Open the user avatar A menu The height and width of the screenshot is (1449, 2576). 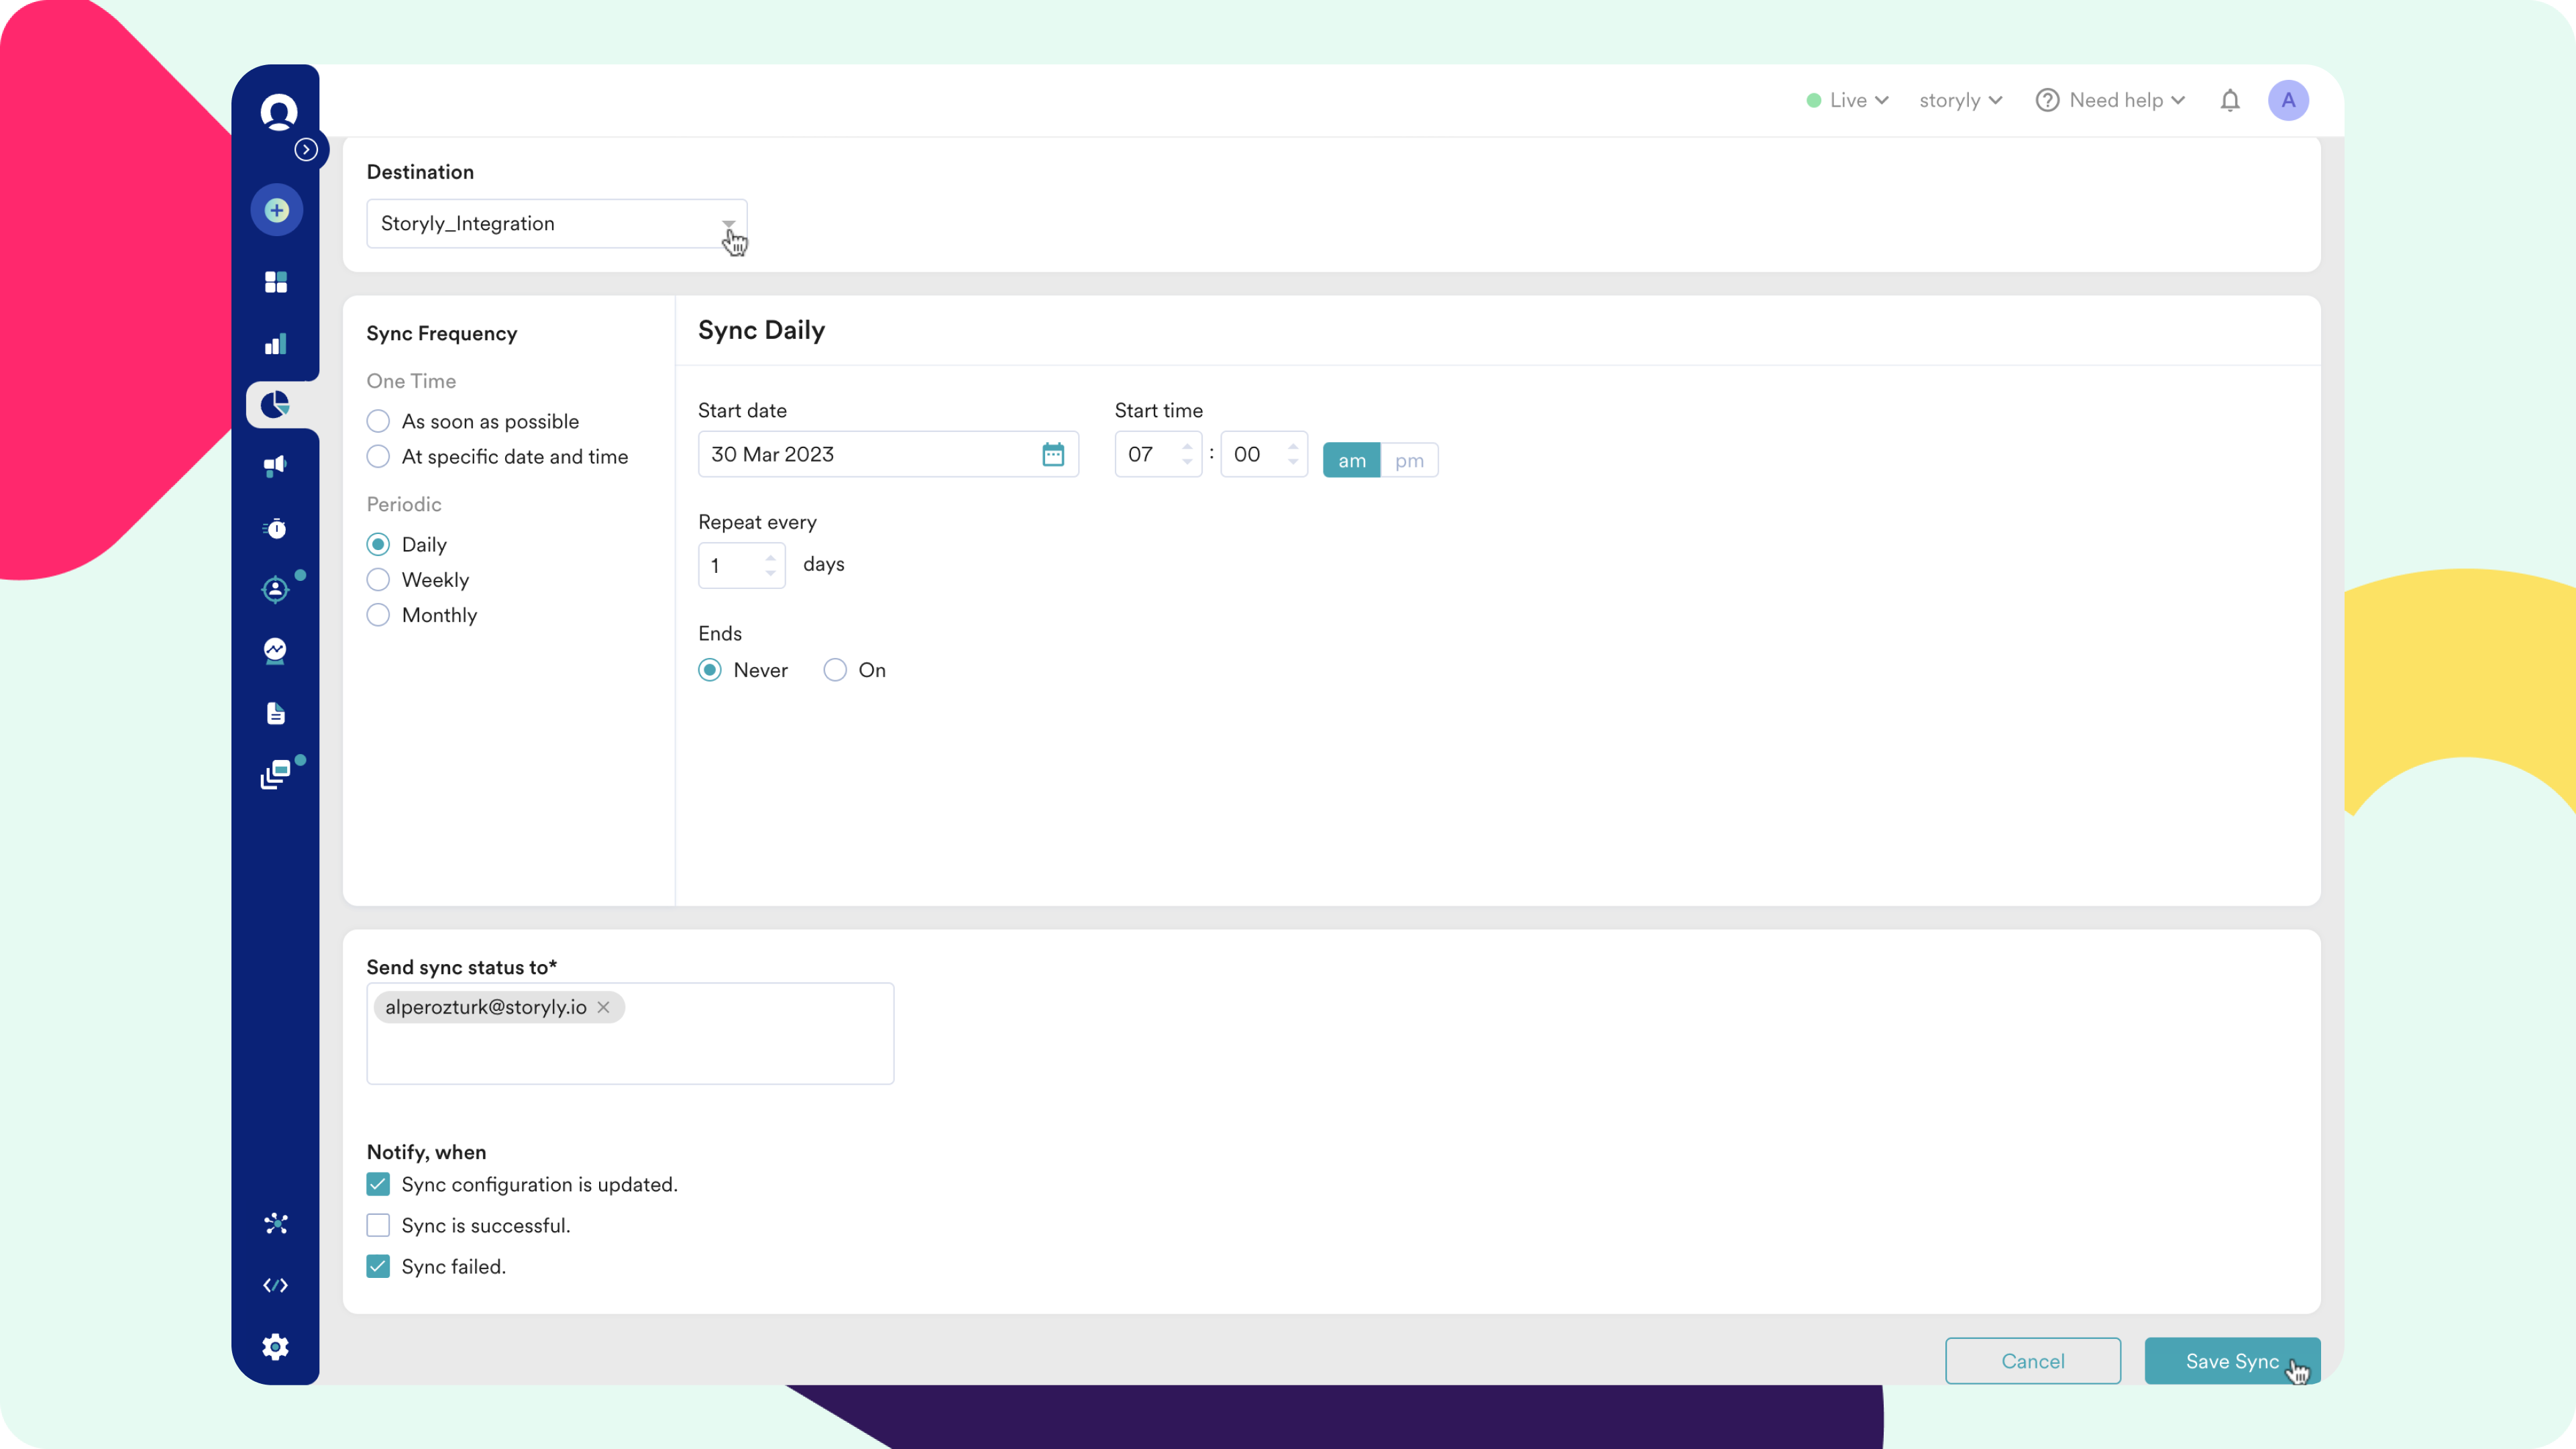[x=2288, y=100]
